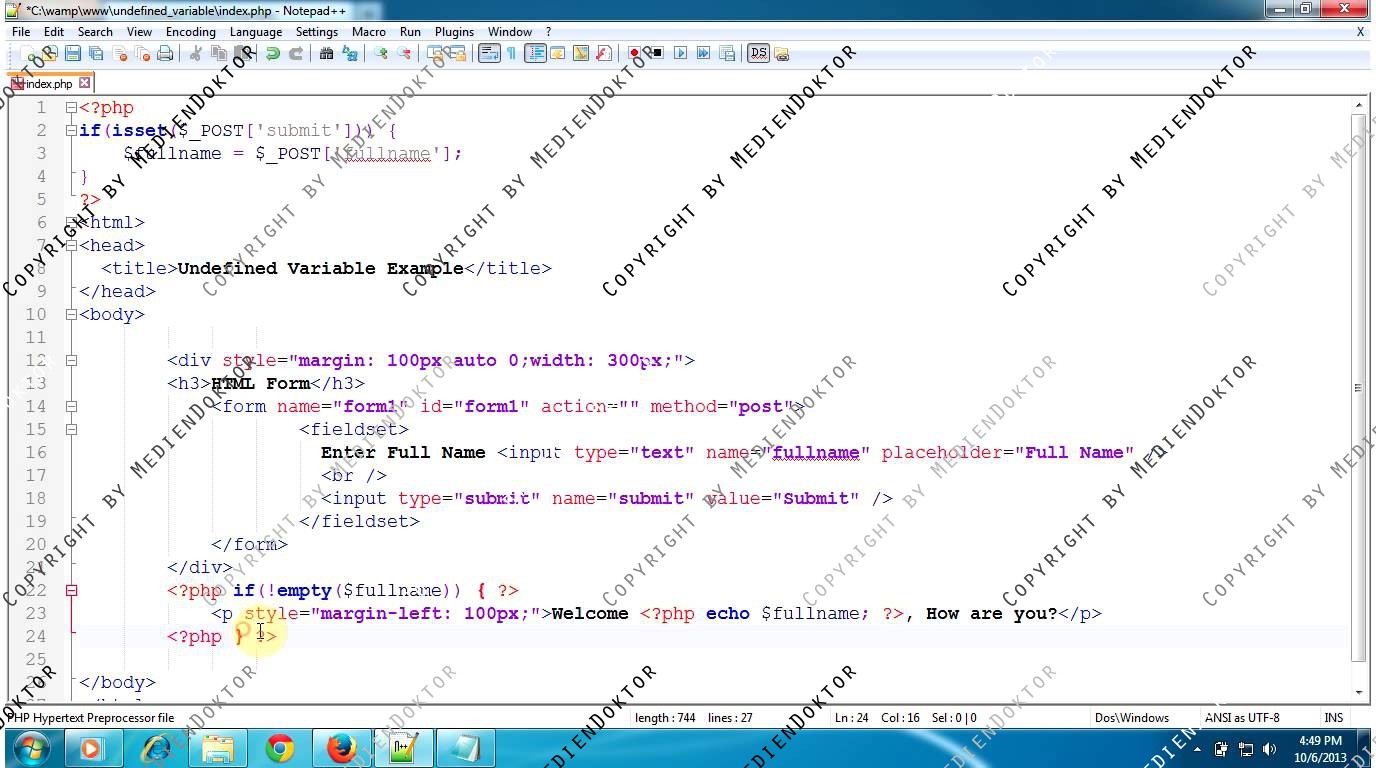Viewport: 1376px width, 768px height.
Task: Collapse the PHP block at line 1
Action: (71, 107)
